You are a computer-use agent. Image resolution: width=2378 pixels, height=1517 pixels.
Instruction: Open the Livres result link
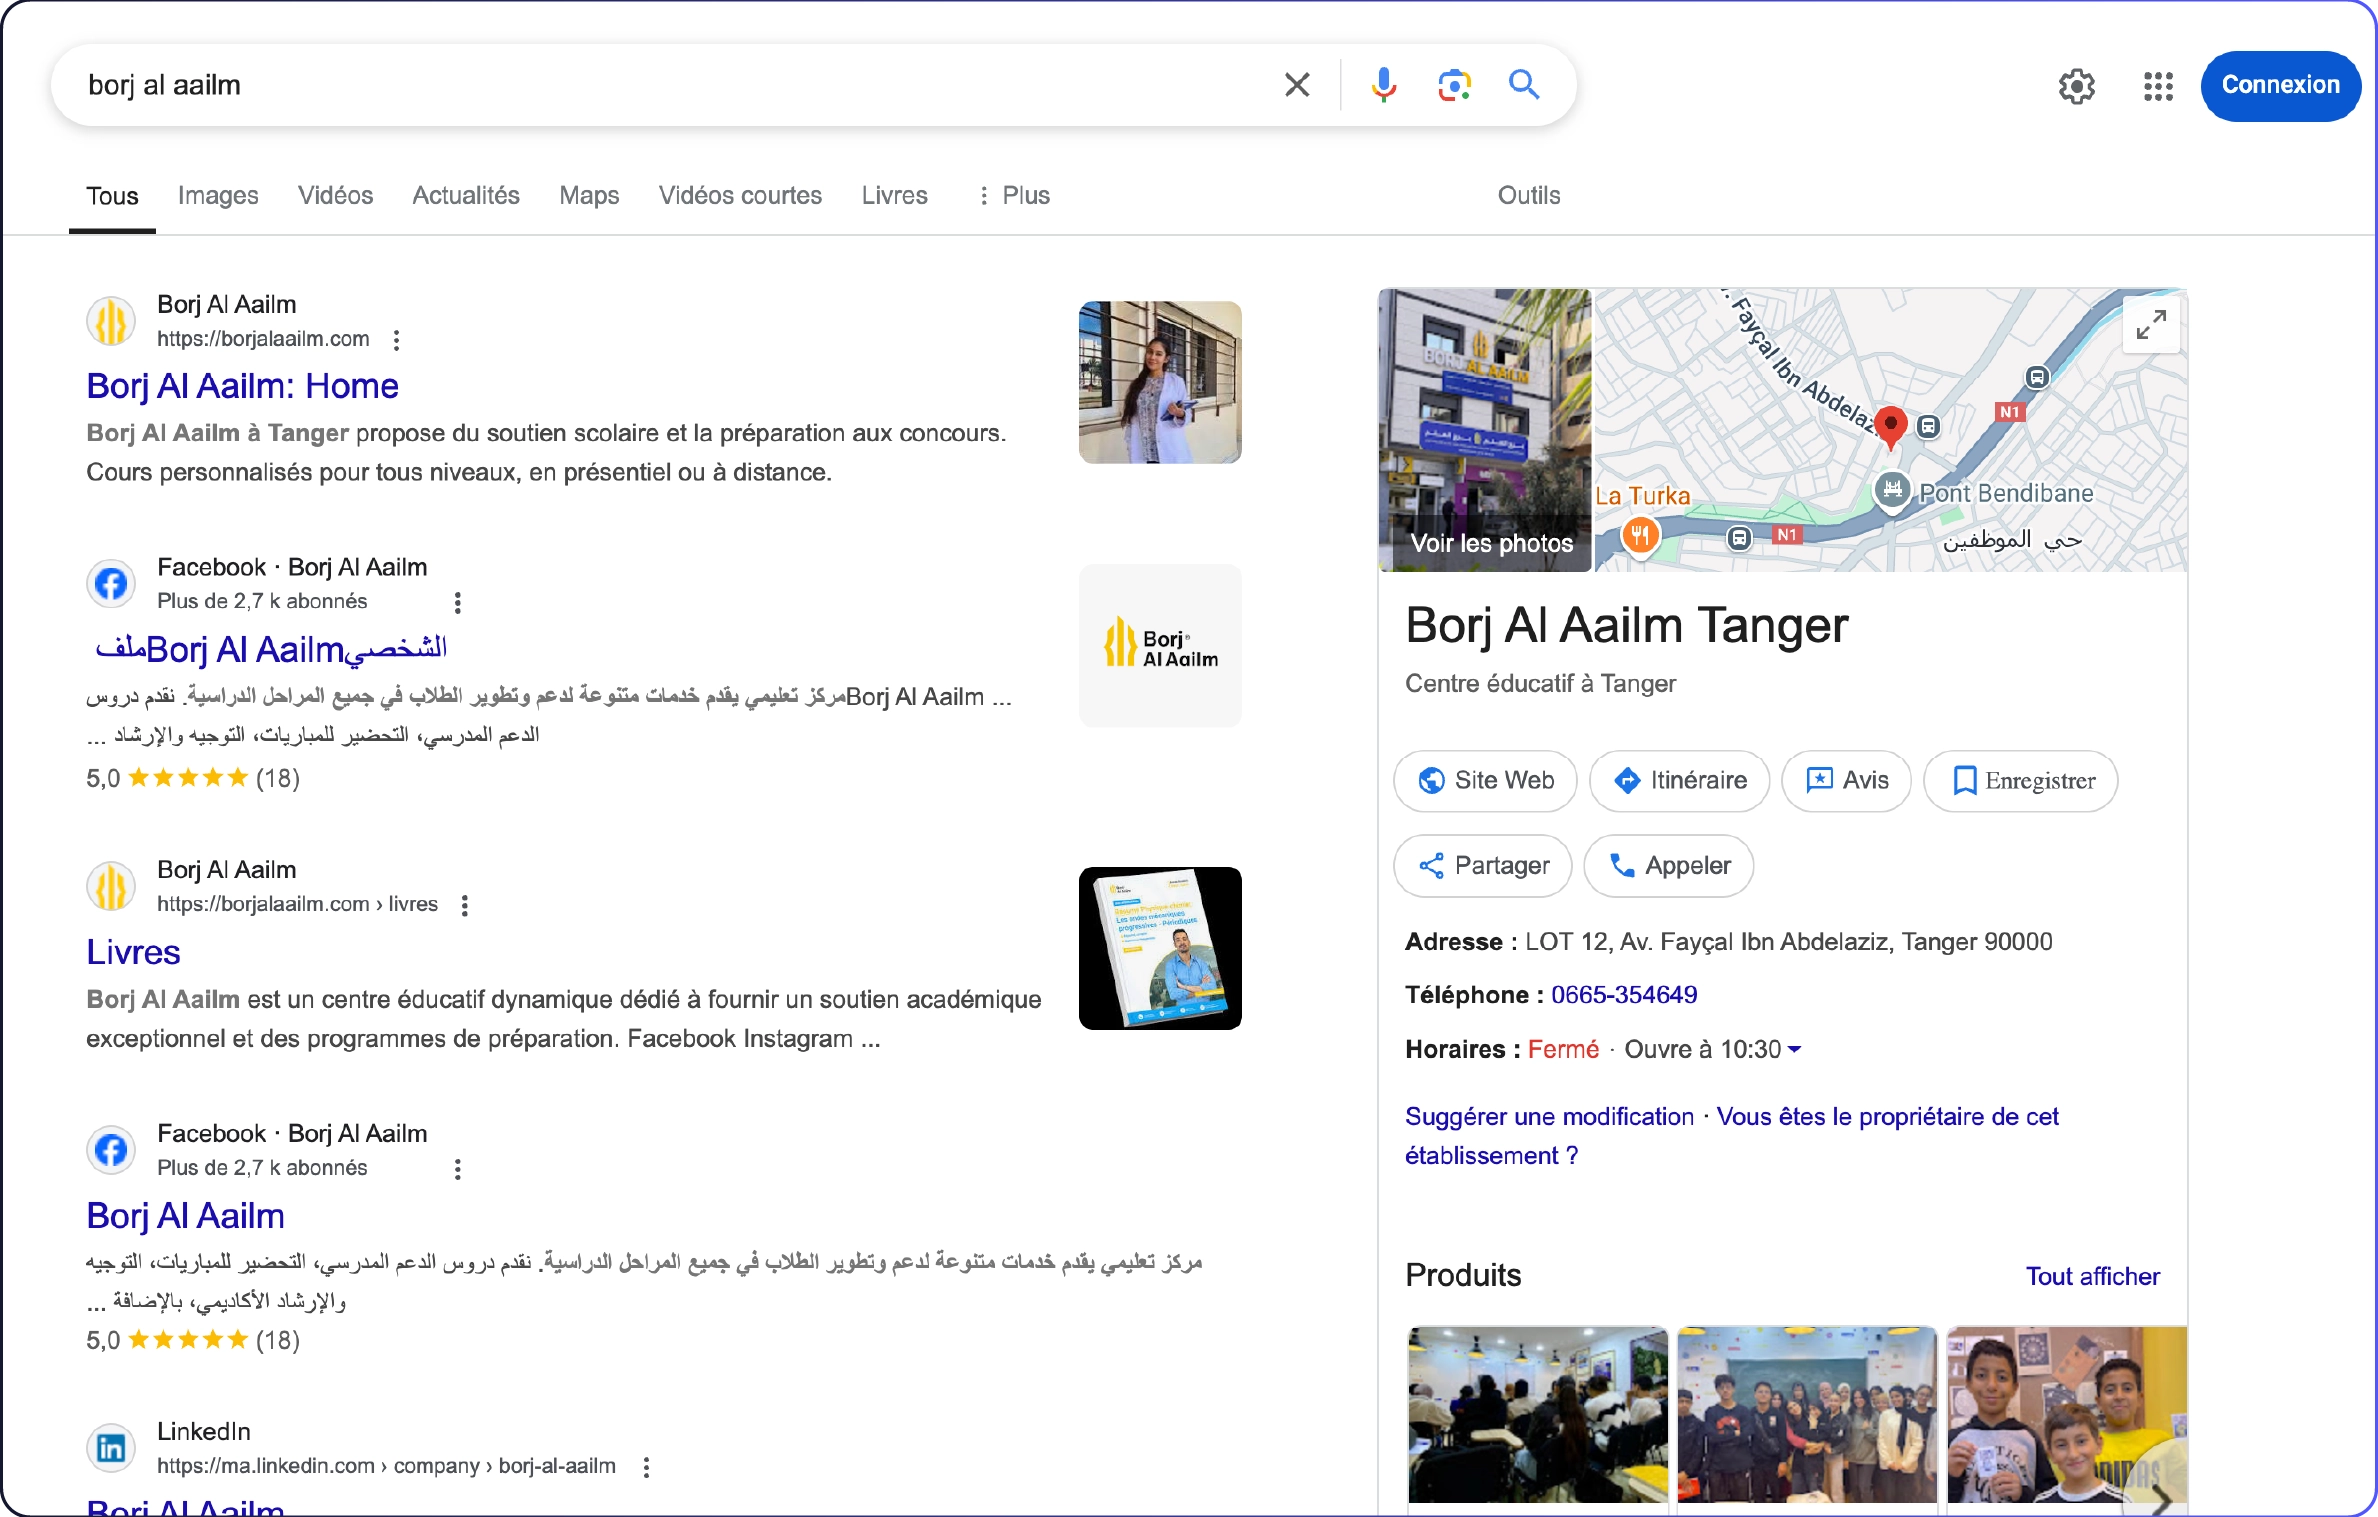point(133,952)
